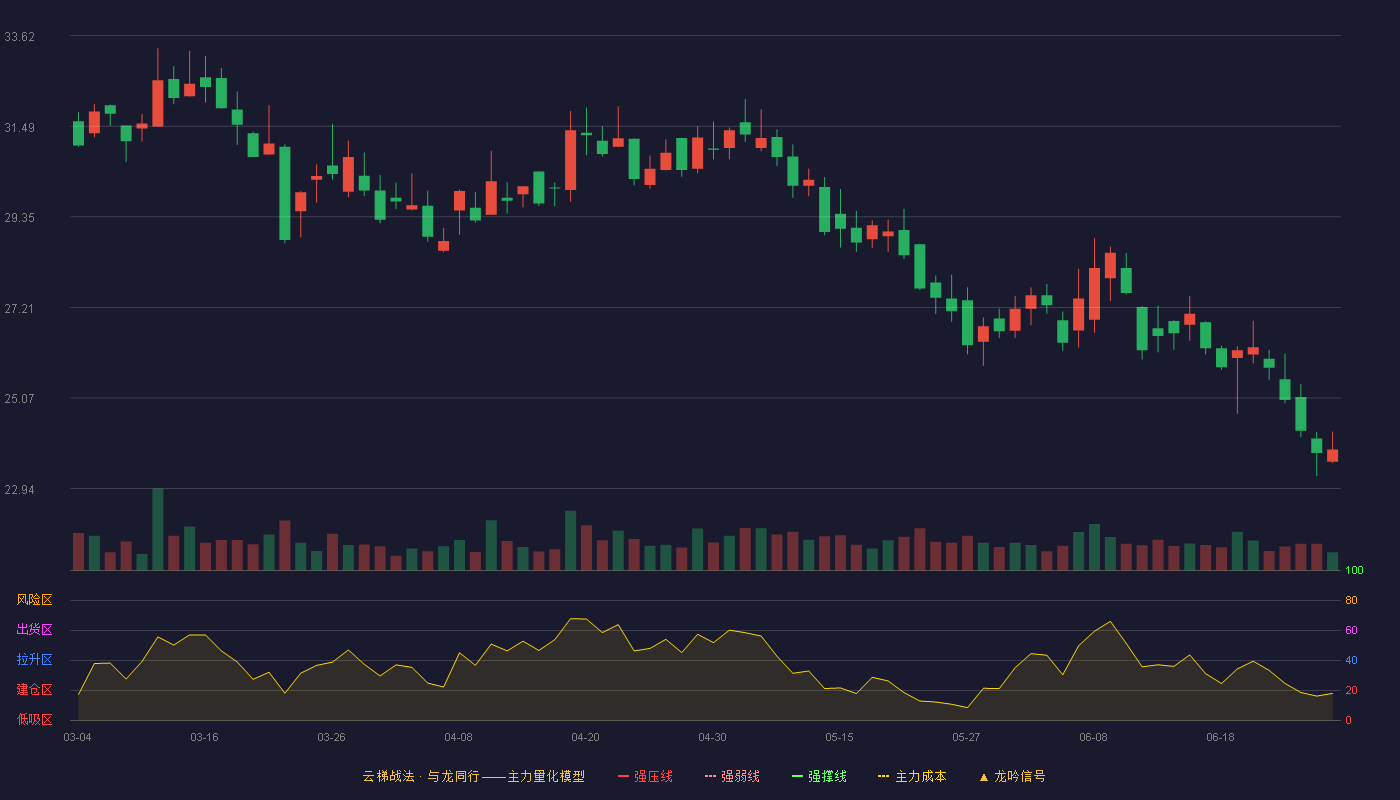This screenshot has height=800, width=1400.
Task: Click the red 20 right-axis value
Action: click(x=1351, y=691)
